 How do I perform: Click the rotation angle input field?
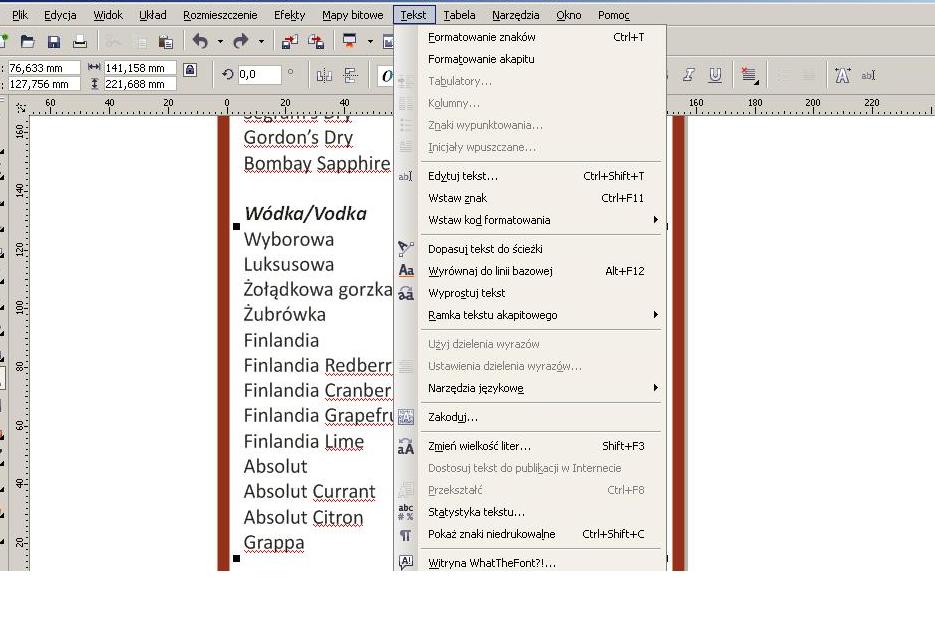click(x=260, y=74)
